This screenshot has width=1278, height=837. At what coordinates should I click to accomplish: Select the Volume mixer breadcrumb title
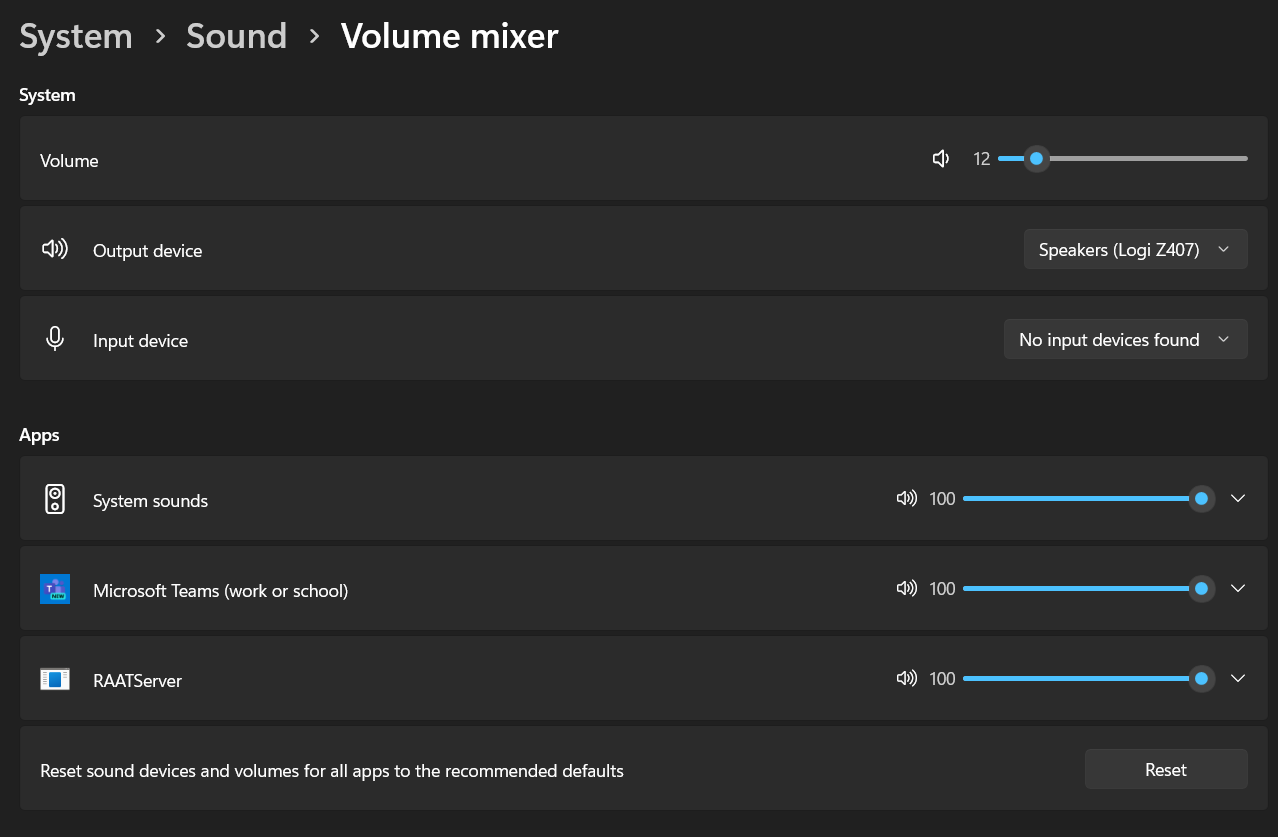449,36
